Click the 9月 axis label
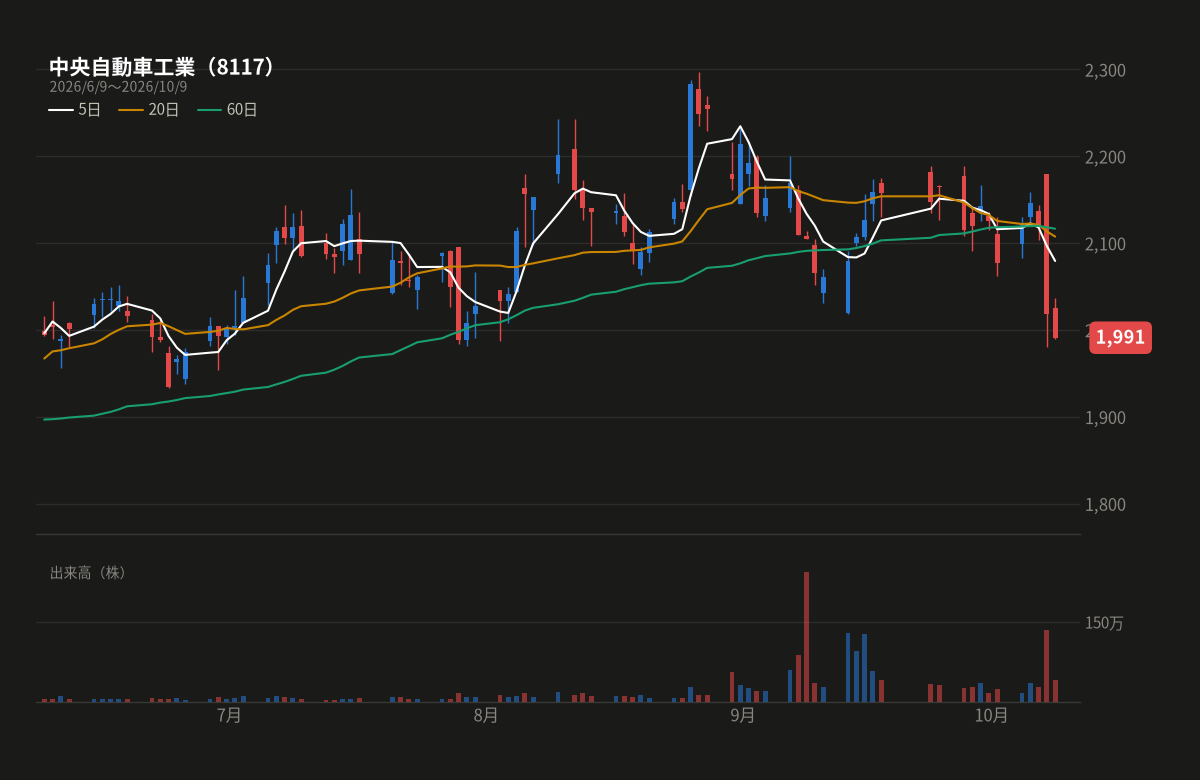 [743, 715]
